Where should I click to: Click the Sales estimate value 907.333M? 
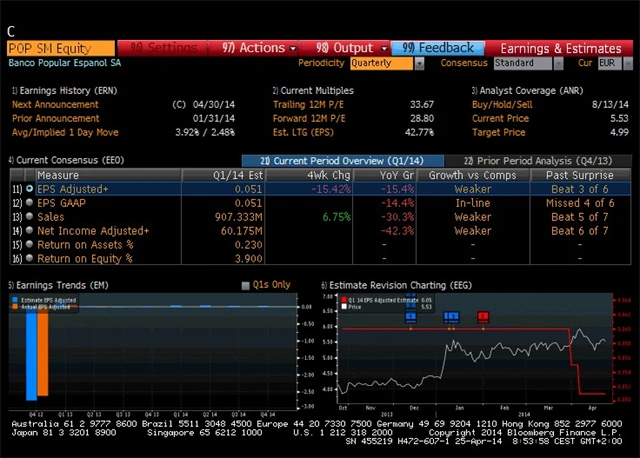(x=238, y=217)
